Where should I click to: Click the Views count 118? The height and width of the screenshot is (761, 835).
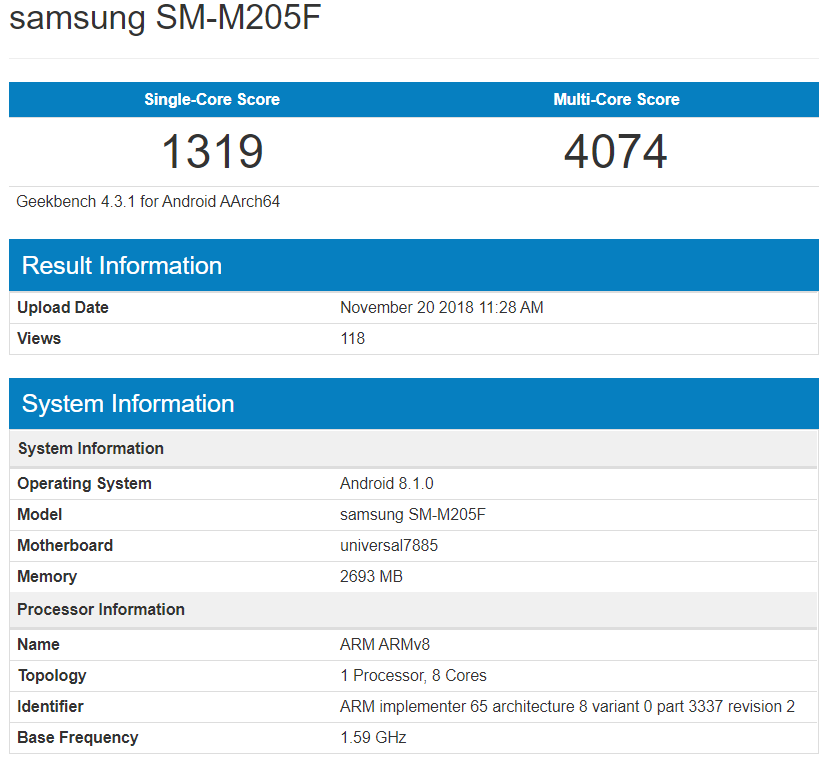point(352,338)
